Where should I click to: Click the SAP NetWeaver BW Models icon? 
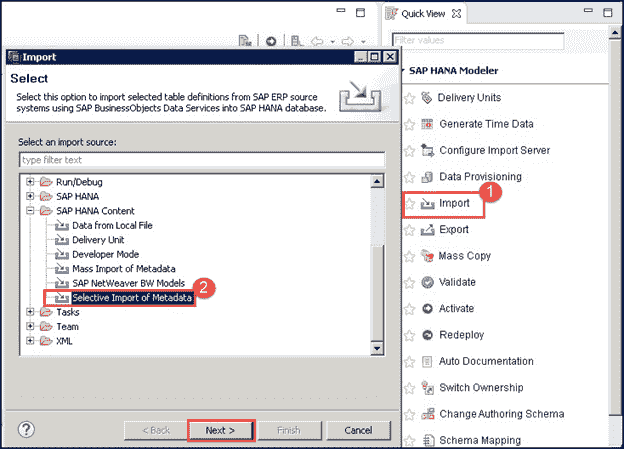coord(62,283)
